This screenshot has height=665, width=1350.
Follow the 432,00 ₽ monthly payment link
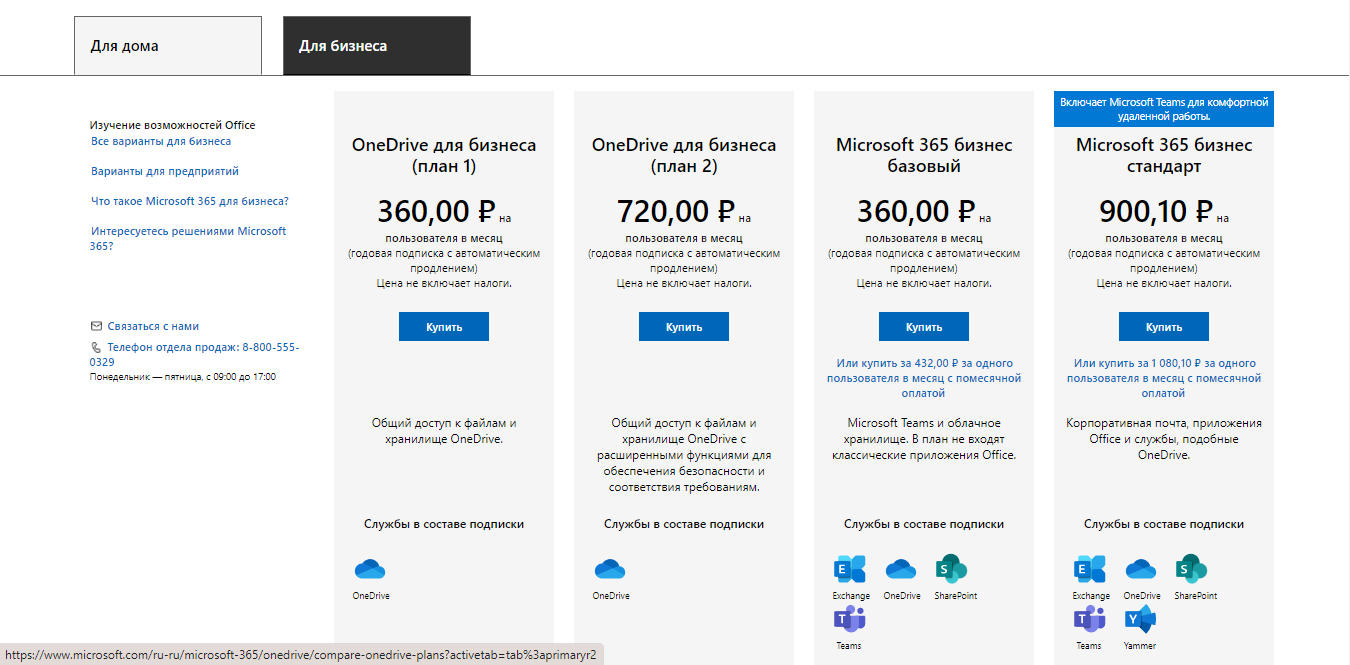(x=924, y=379)
